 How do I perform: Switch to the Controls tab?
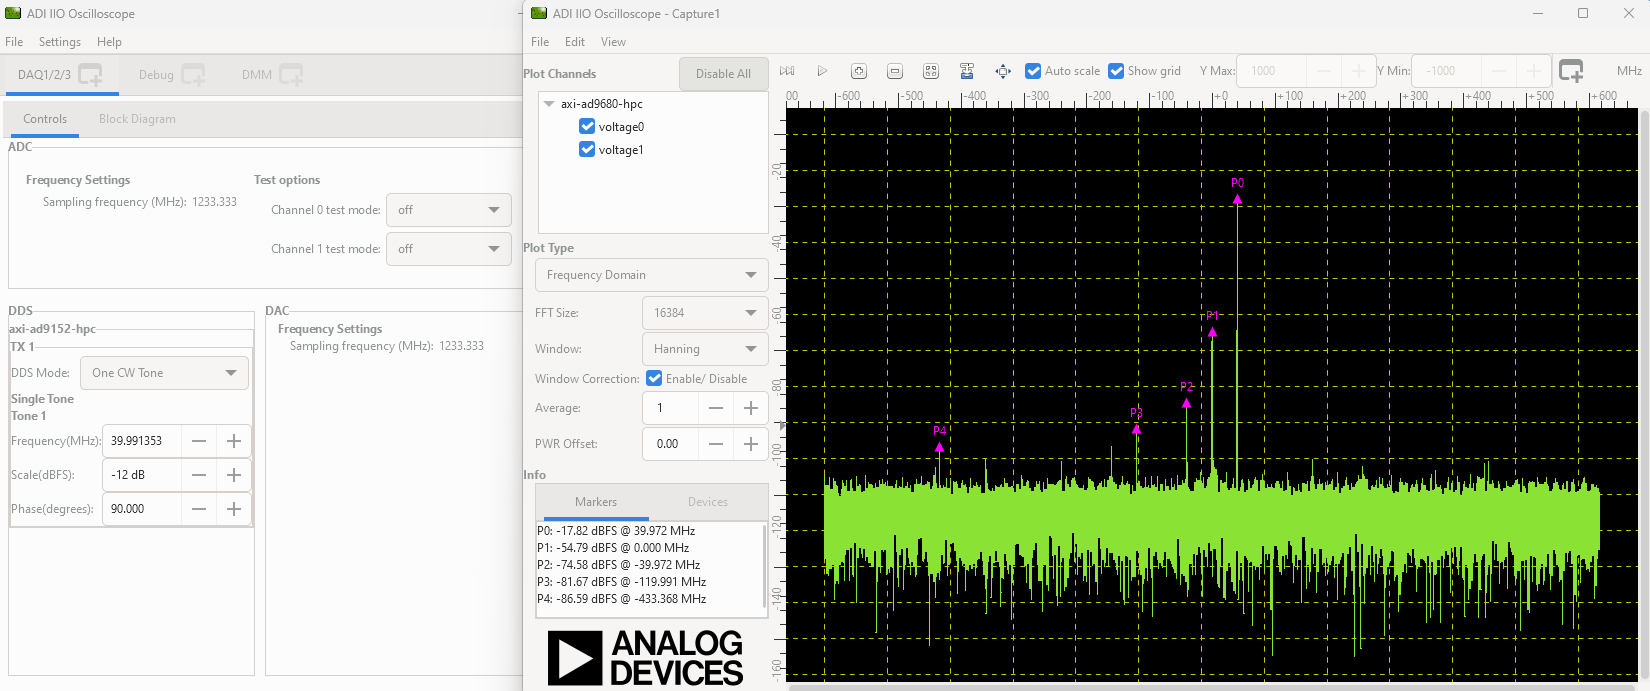[x=45, y=119]
